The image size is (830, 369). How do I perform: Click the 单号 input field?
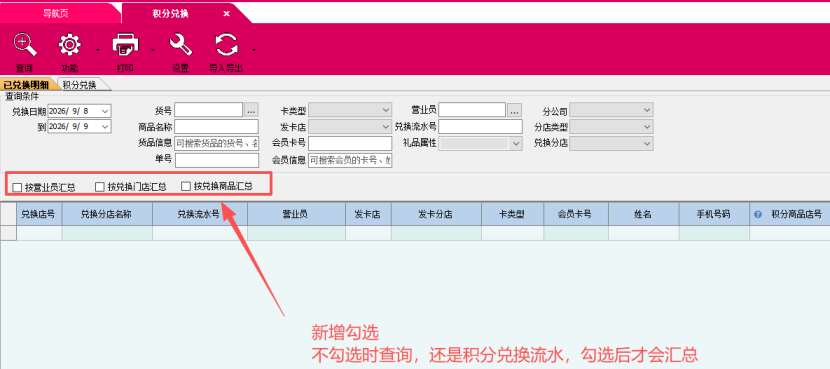tap(217, 160)
